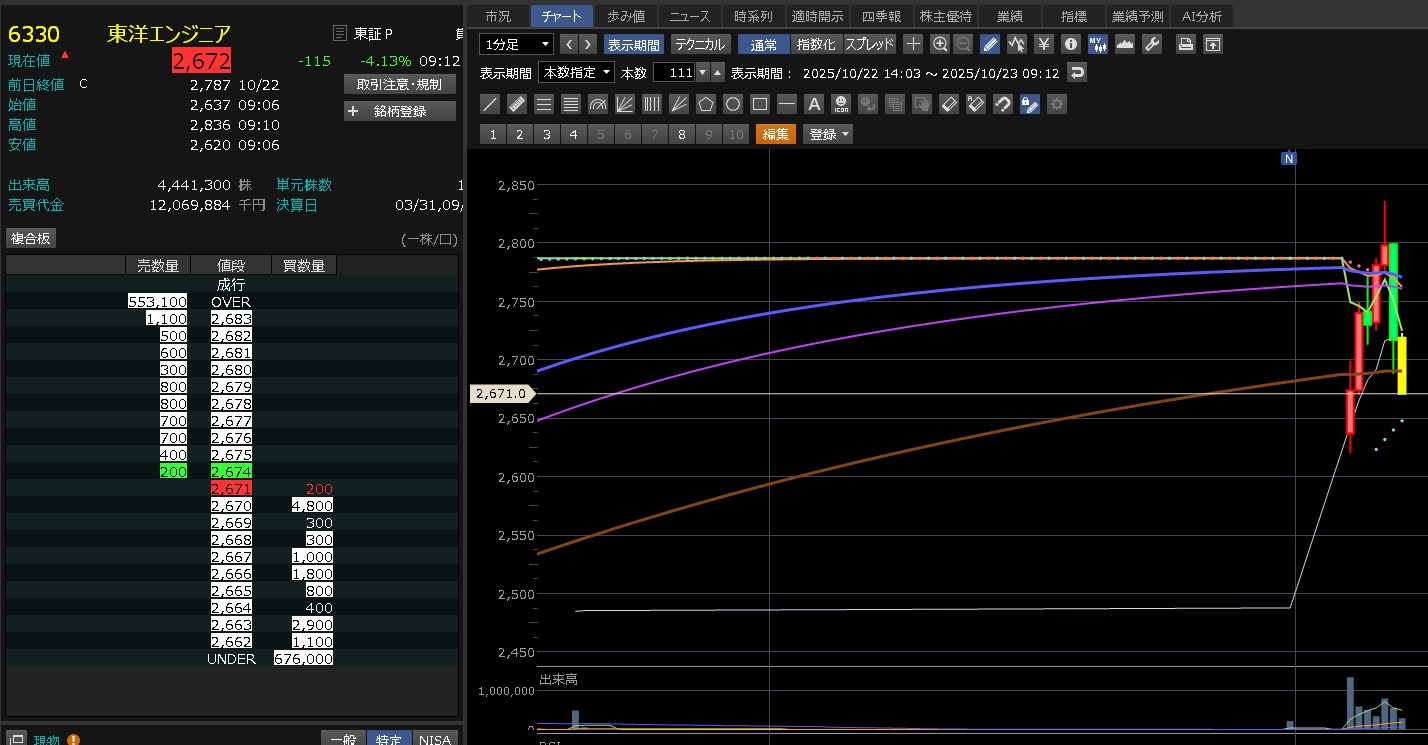
Task: Toggle the 表示期間 display button
Action: point(634,44)
